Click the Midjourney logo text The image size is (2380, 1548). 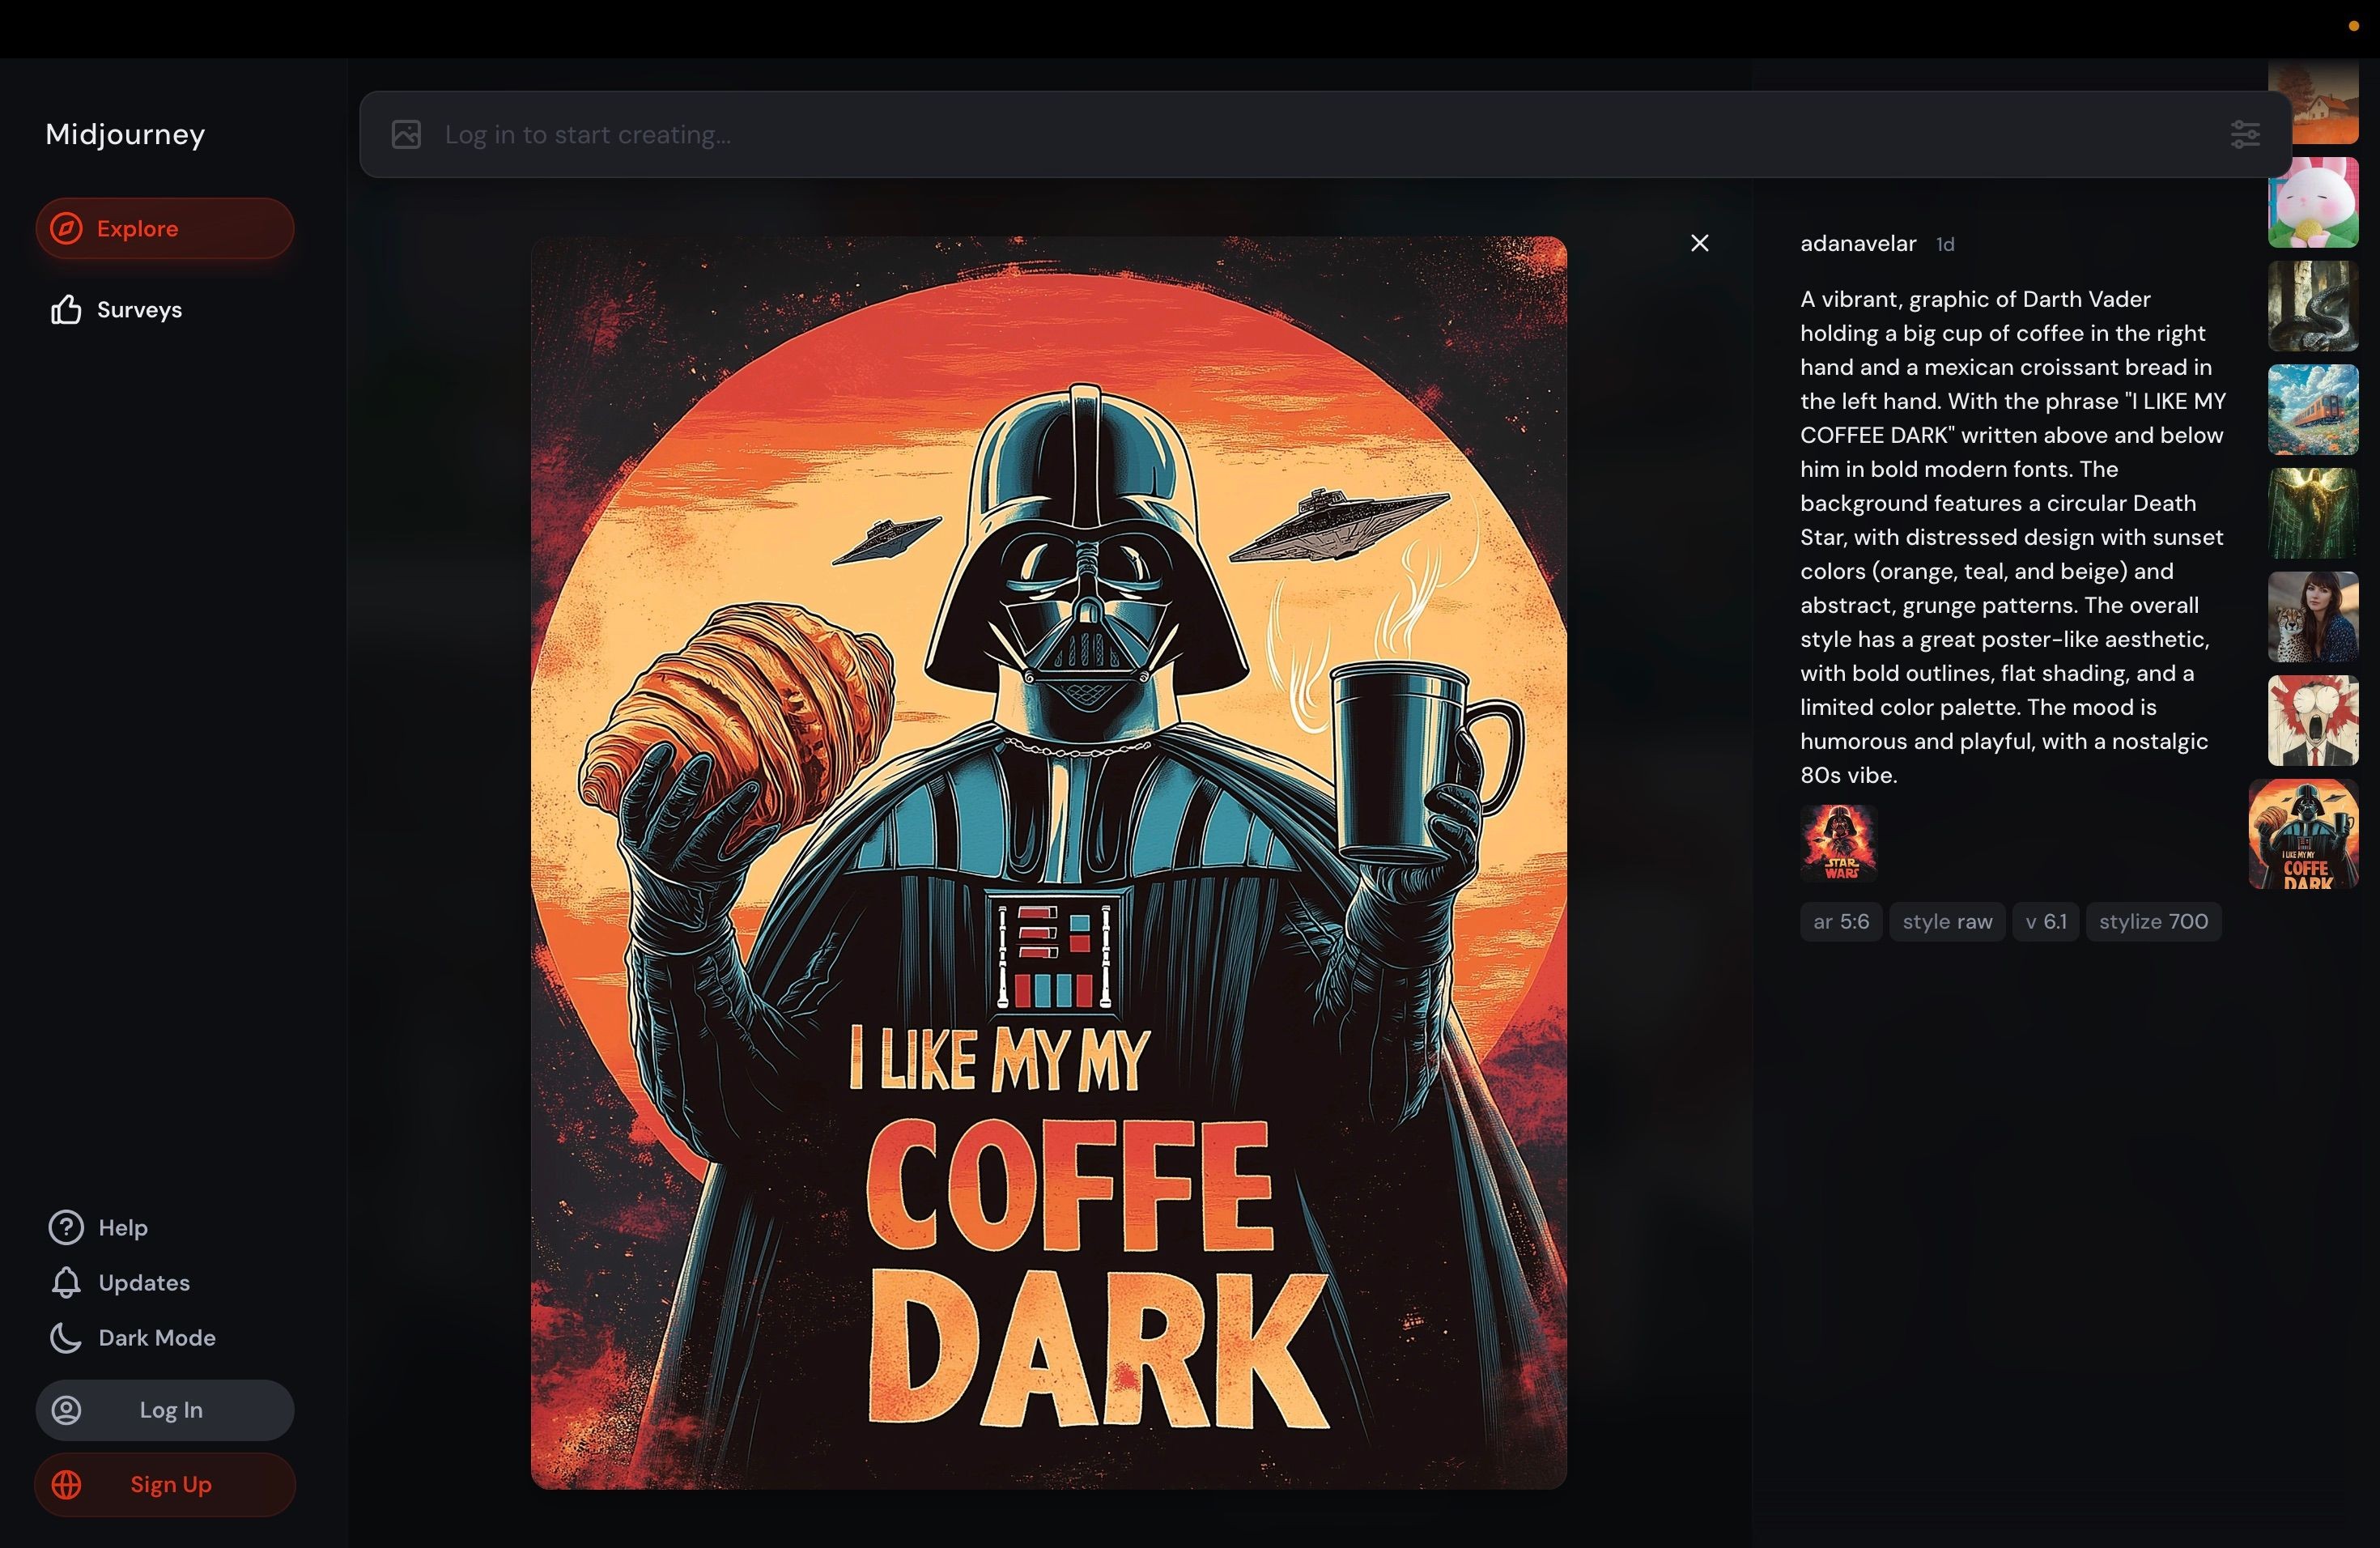pyautogui.click(x=125, y=134)
